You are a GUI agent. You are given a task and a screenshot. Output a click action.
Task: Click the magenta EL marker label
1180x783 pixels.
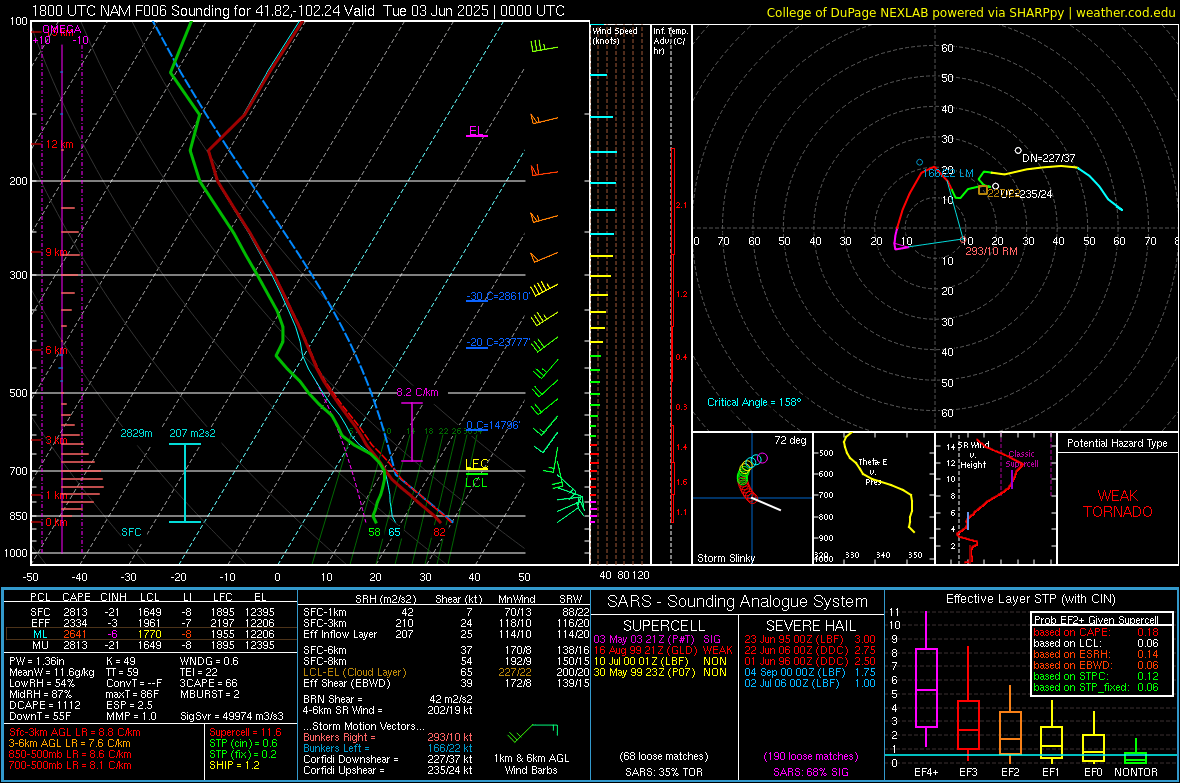[x=476, y=130]
